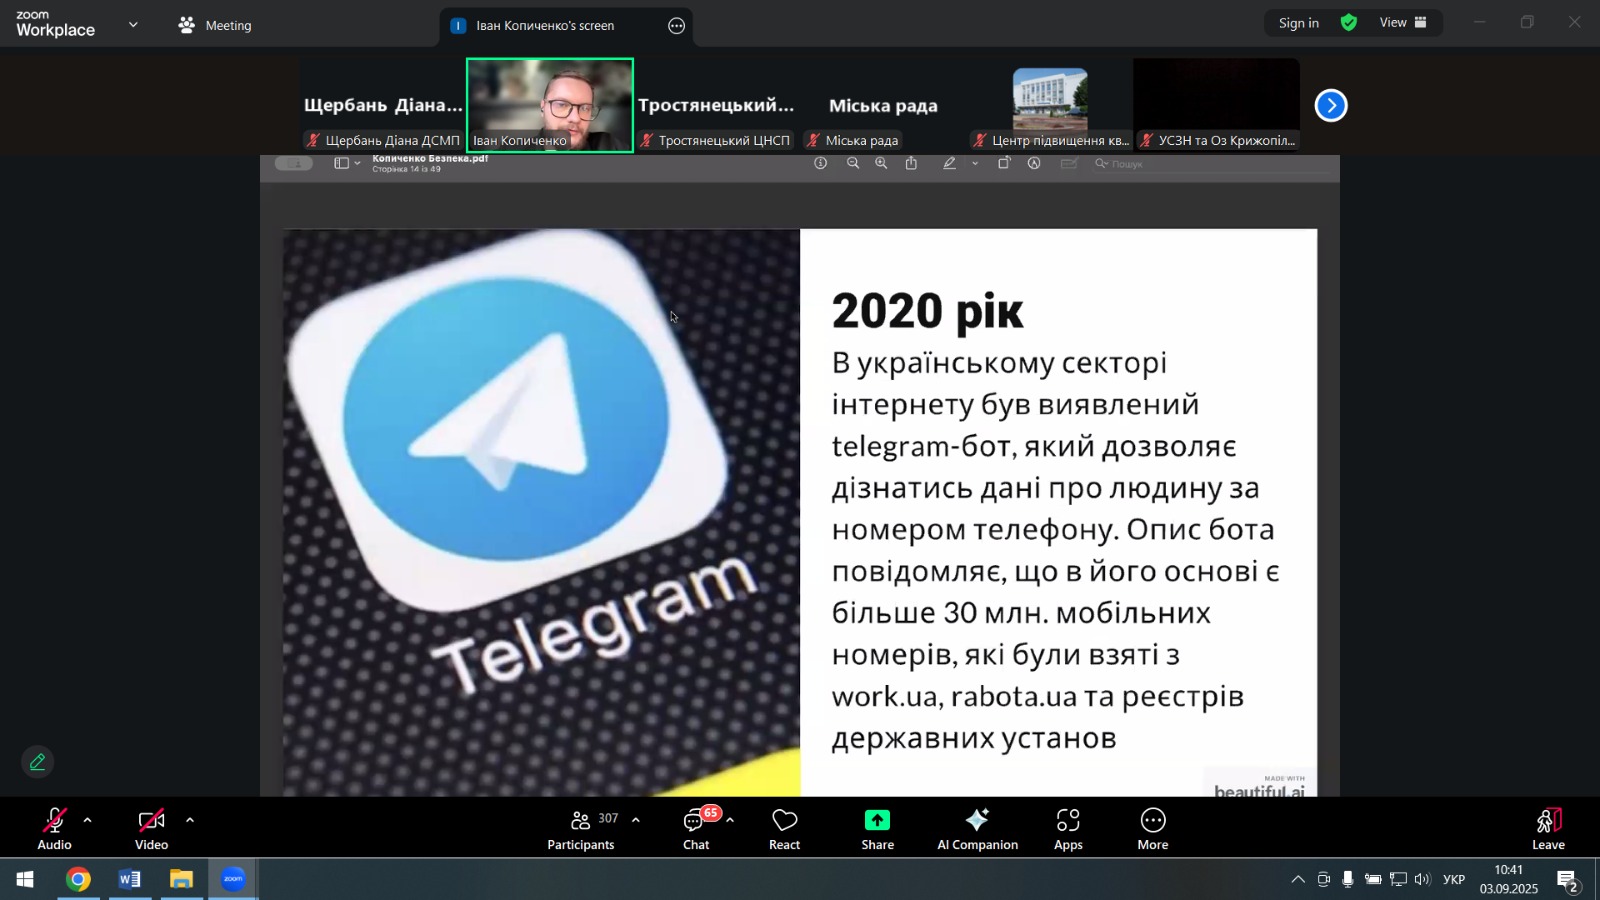
Task: Open the Participants panel
Action: [x=581, y=829]
